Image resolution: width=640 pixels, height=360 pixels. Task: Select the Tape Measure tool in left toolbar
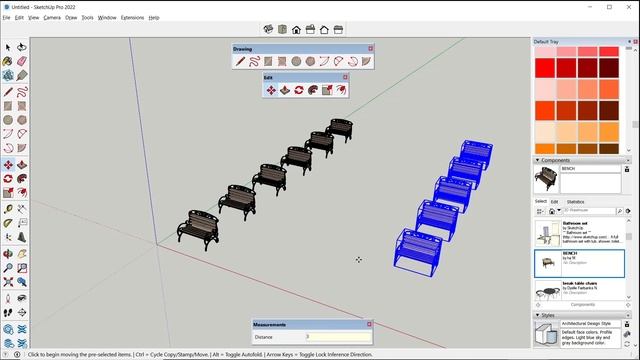click(x=8, y=209)
